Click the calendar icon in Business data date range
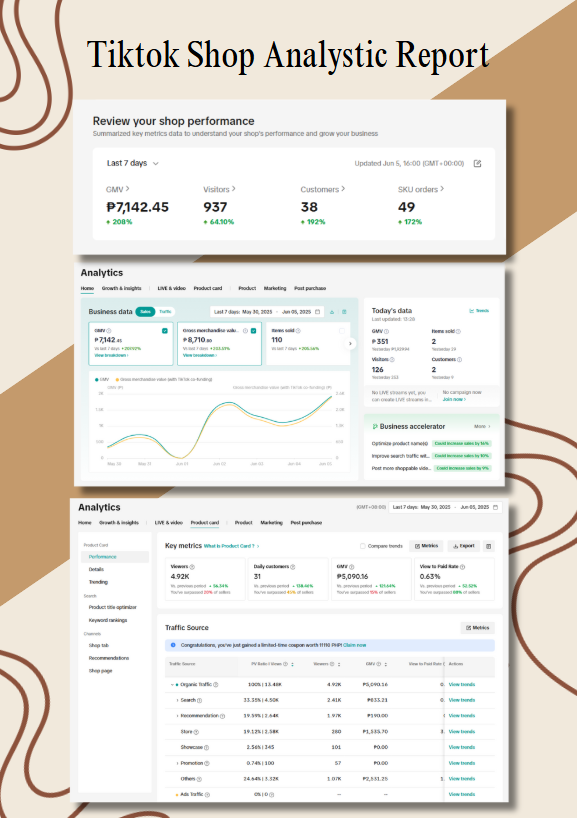This screenshot has width=577, height=818. pos(317,312)
